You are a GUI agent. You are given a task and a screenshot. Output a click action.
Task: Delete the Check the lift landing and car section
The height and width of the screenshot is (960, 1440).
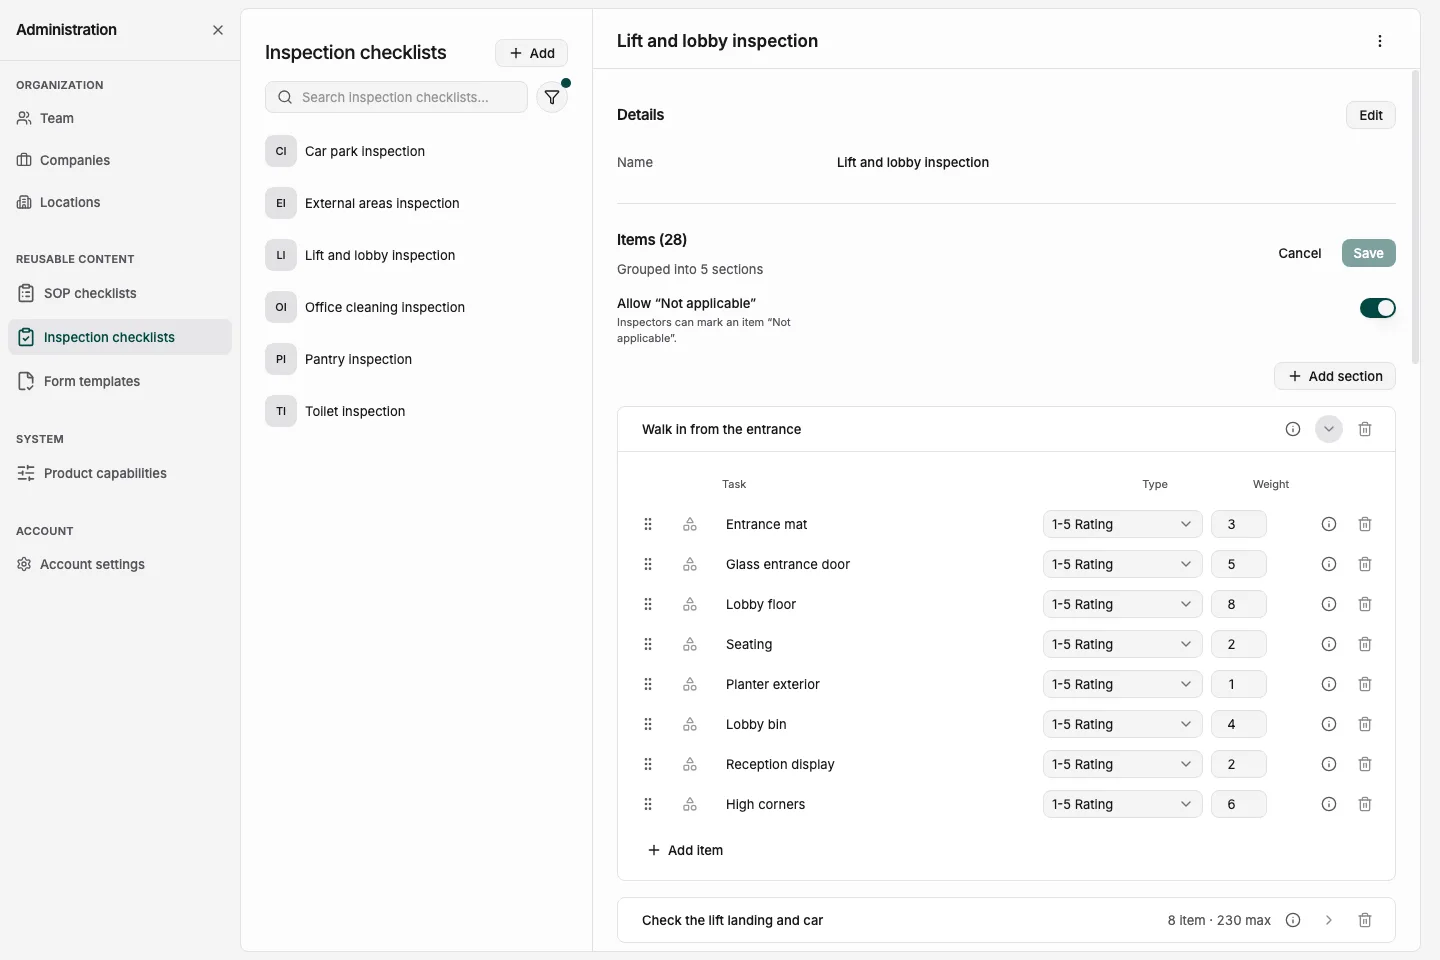pyautogui.click(x=1365, y=920)
